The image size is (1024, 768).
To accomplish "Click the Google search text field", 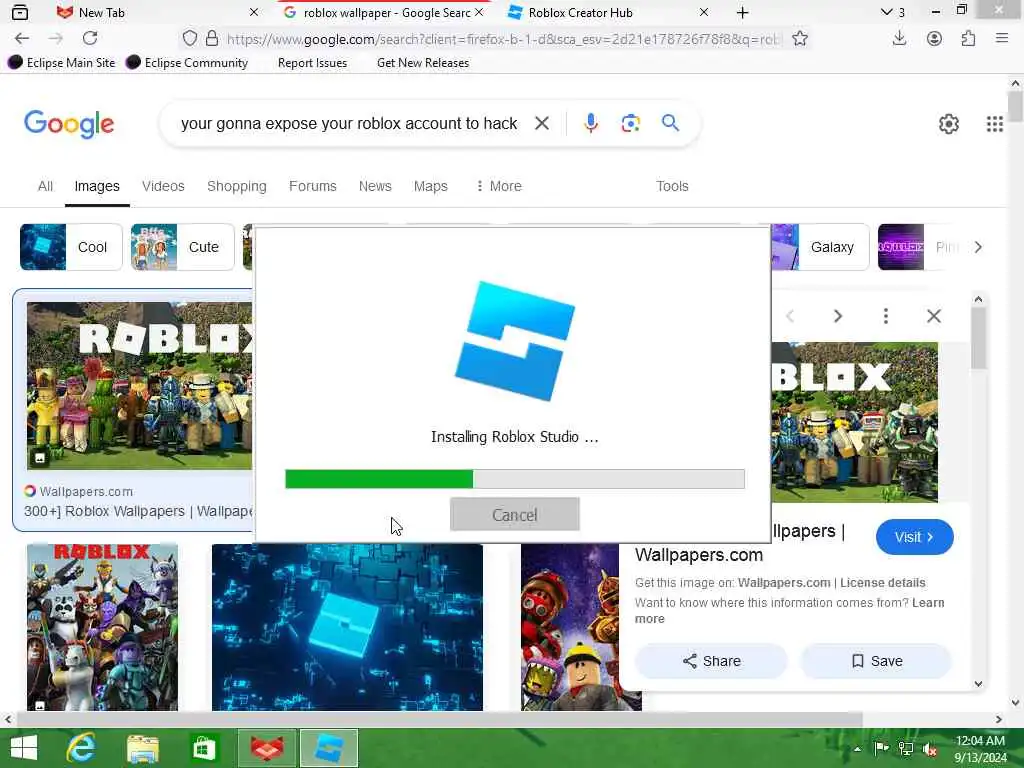I will tap(349, 123).
